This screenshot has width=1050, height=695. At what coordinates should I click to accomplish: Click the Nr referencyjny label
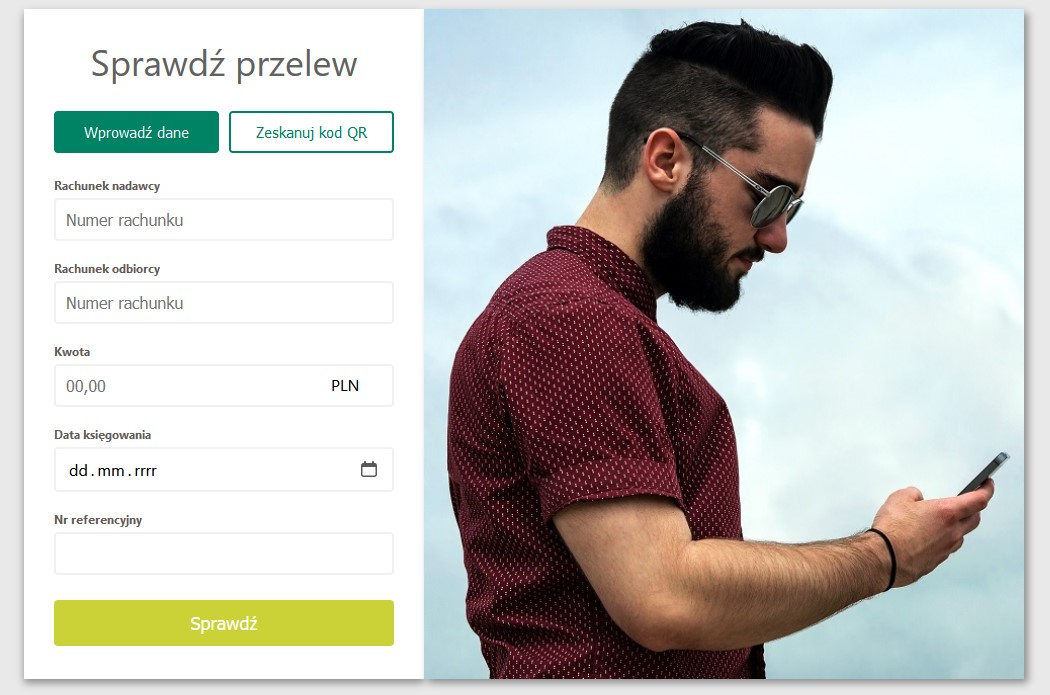click(x=98, y=520)
